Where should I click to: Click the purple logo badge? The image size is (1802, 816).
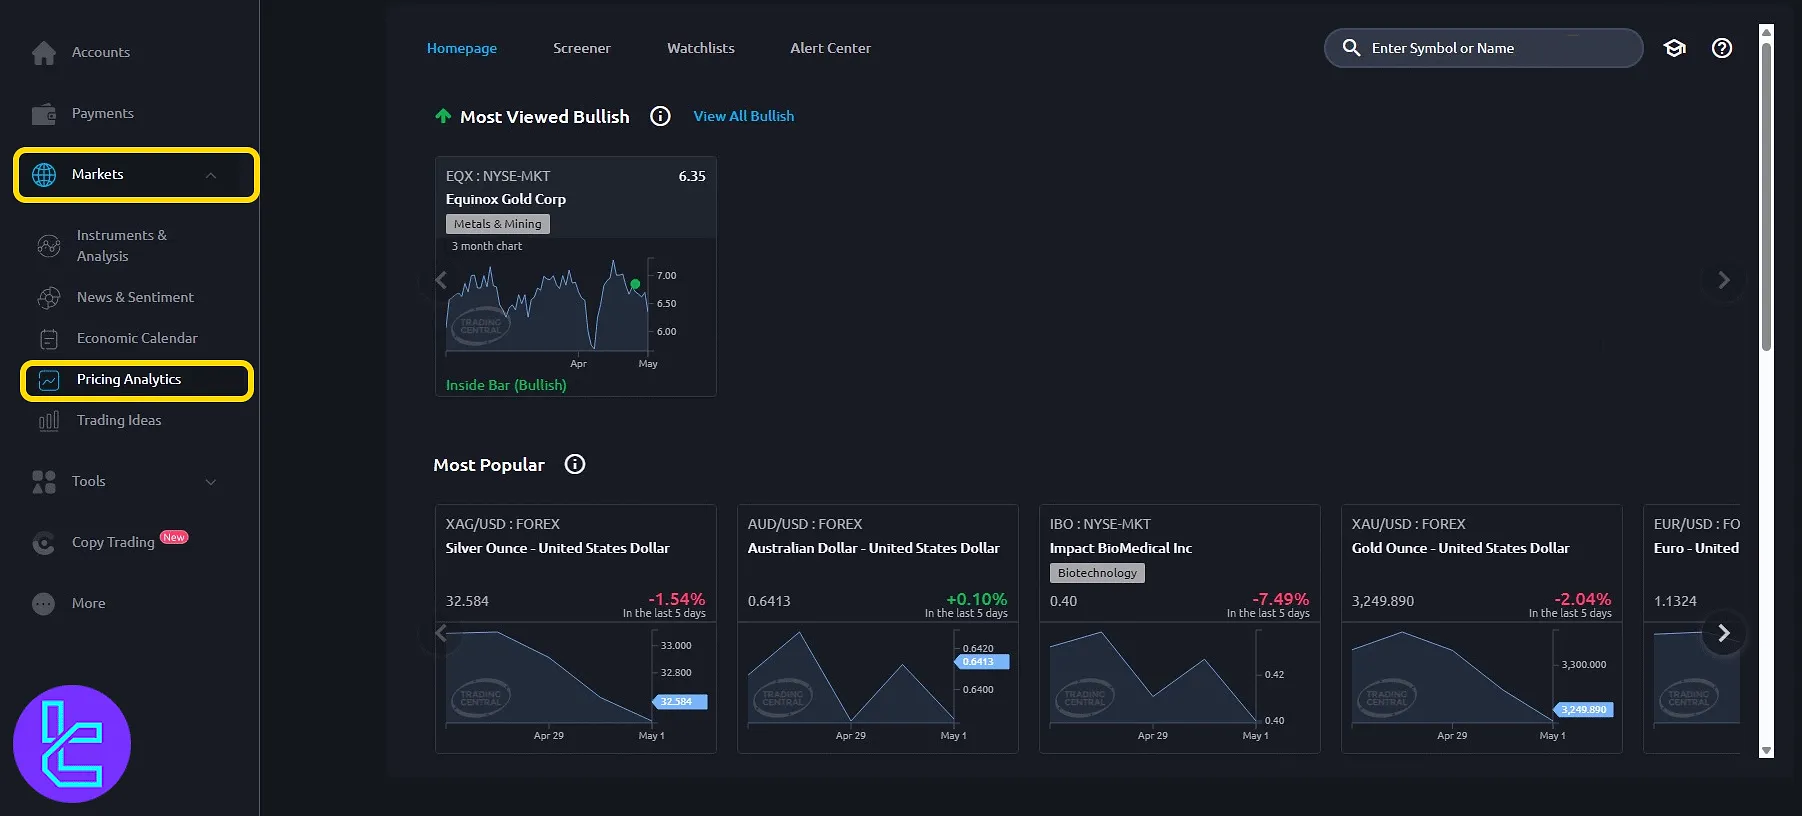pyautogui.click(x=72, y=744)
